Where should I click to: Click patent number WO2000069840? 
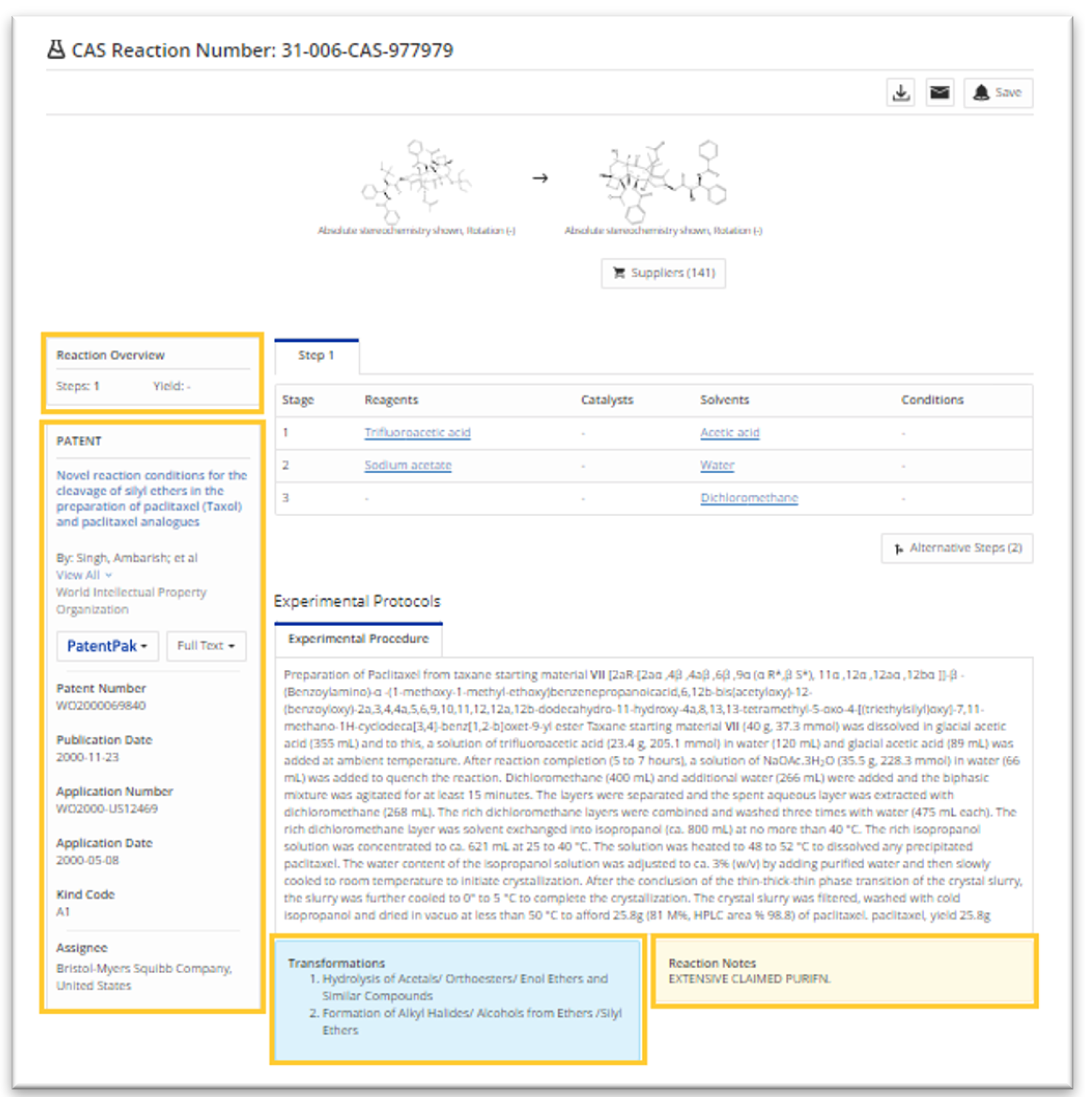coord(101,705)
